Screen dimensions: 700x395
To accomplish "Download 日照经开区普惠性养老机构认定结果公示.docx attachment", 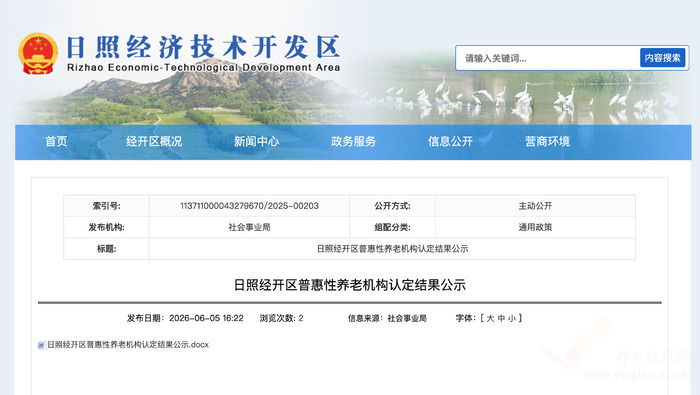I will (x=128, y=345).
